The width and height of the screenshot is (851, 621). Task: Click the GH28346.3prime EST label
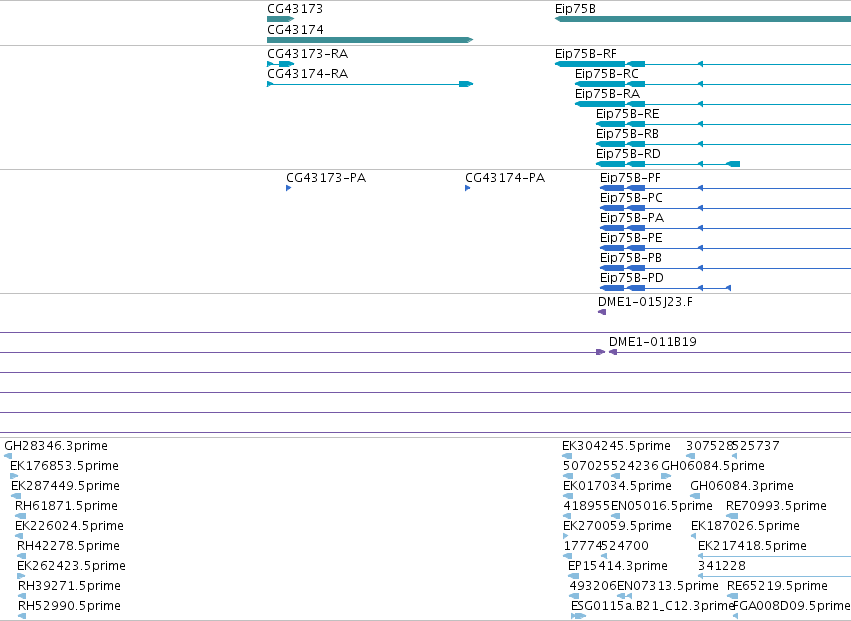pyautogui.click(x=56, y=446)
